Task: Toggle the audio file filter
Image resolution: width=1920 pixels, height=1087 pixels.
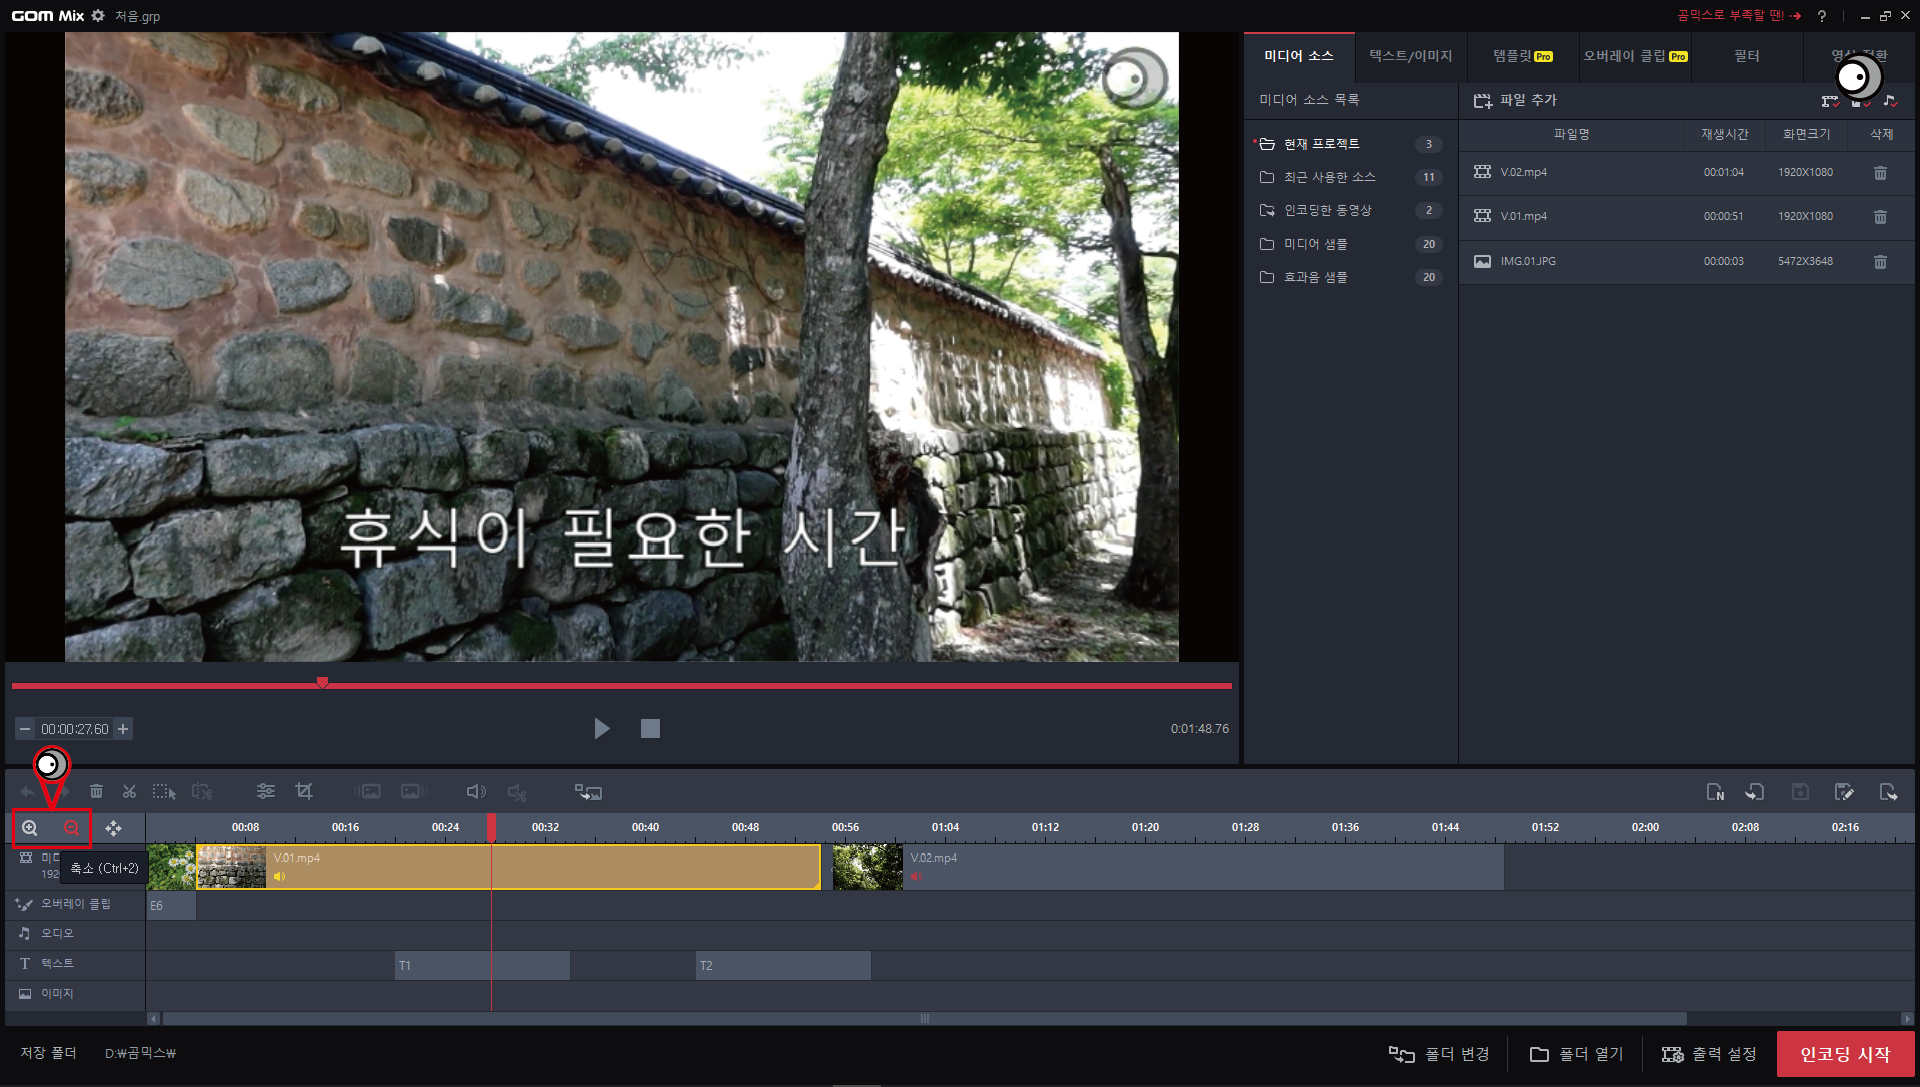Action: [x=1889, y=101]
